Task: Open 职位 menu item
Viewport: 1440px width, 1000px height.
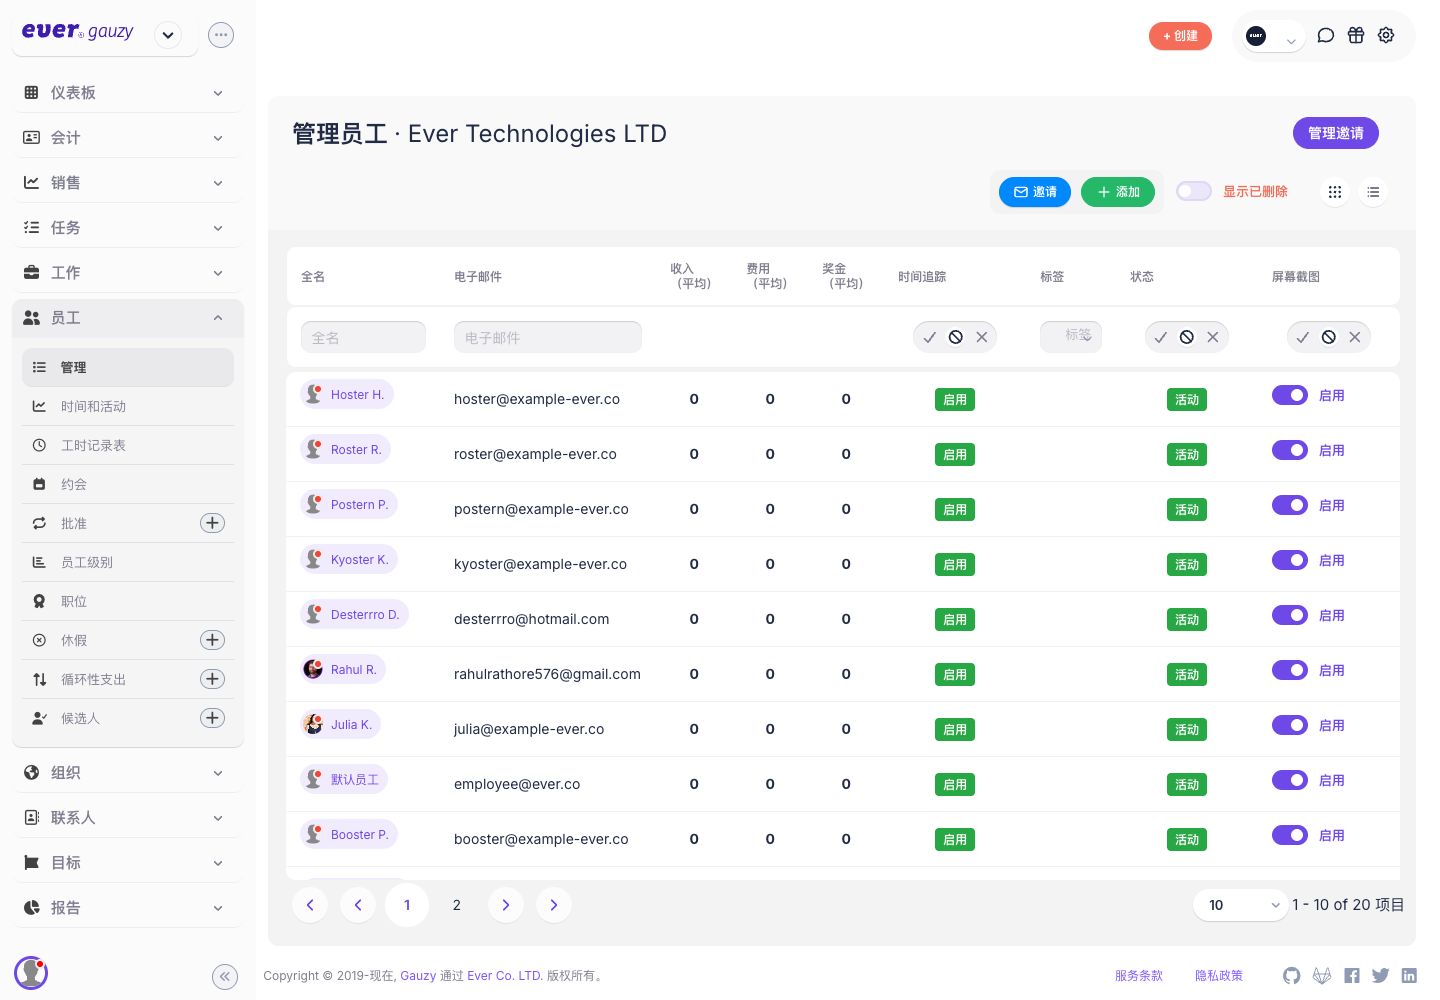Action: [128, 602]
